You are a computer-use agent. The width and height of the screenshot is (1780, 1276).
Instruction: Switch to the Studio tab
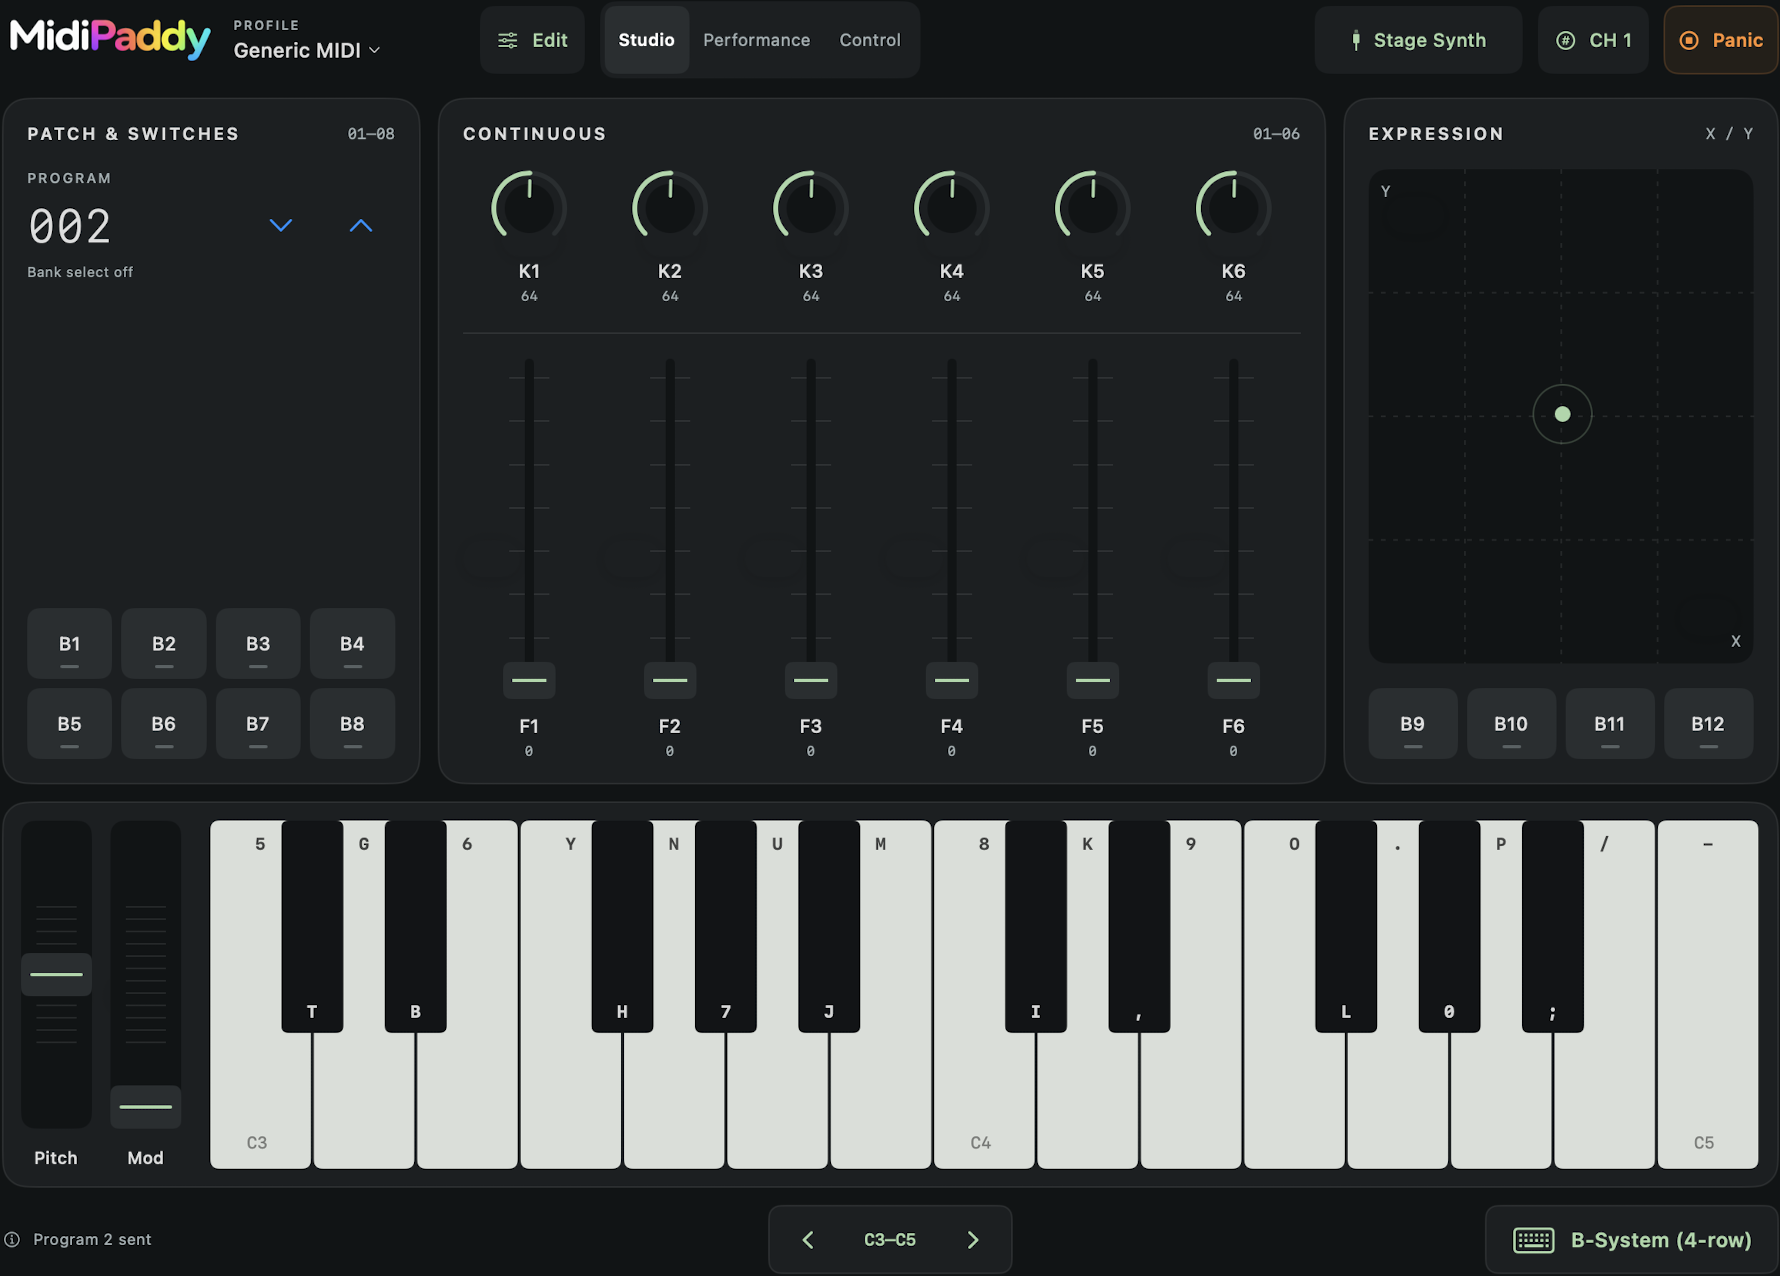click(x=646, y=40)
